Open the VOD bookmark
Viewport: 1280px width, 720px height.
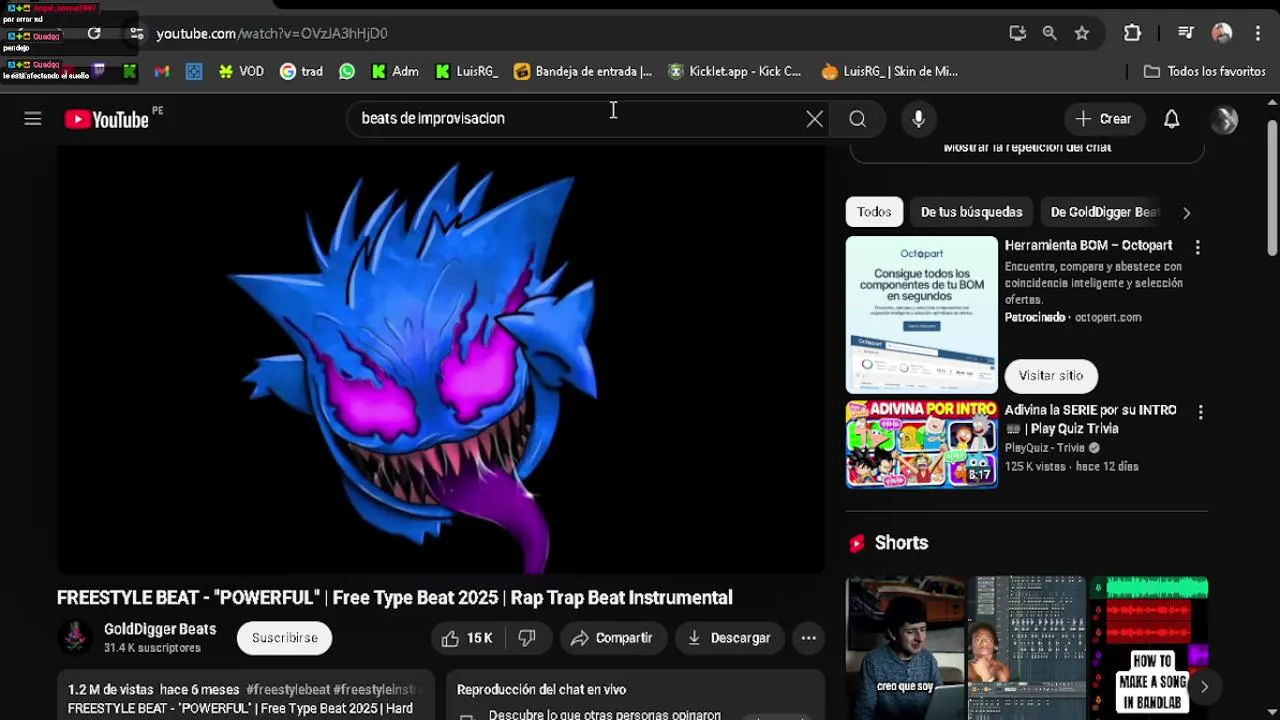(241, 71)
